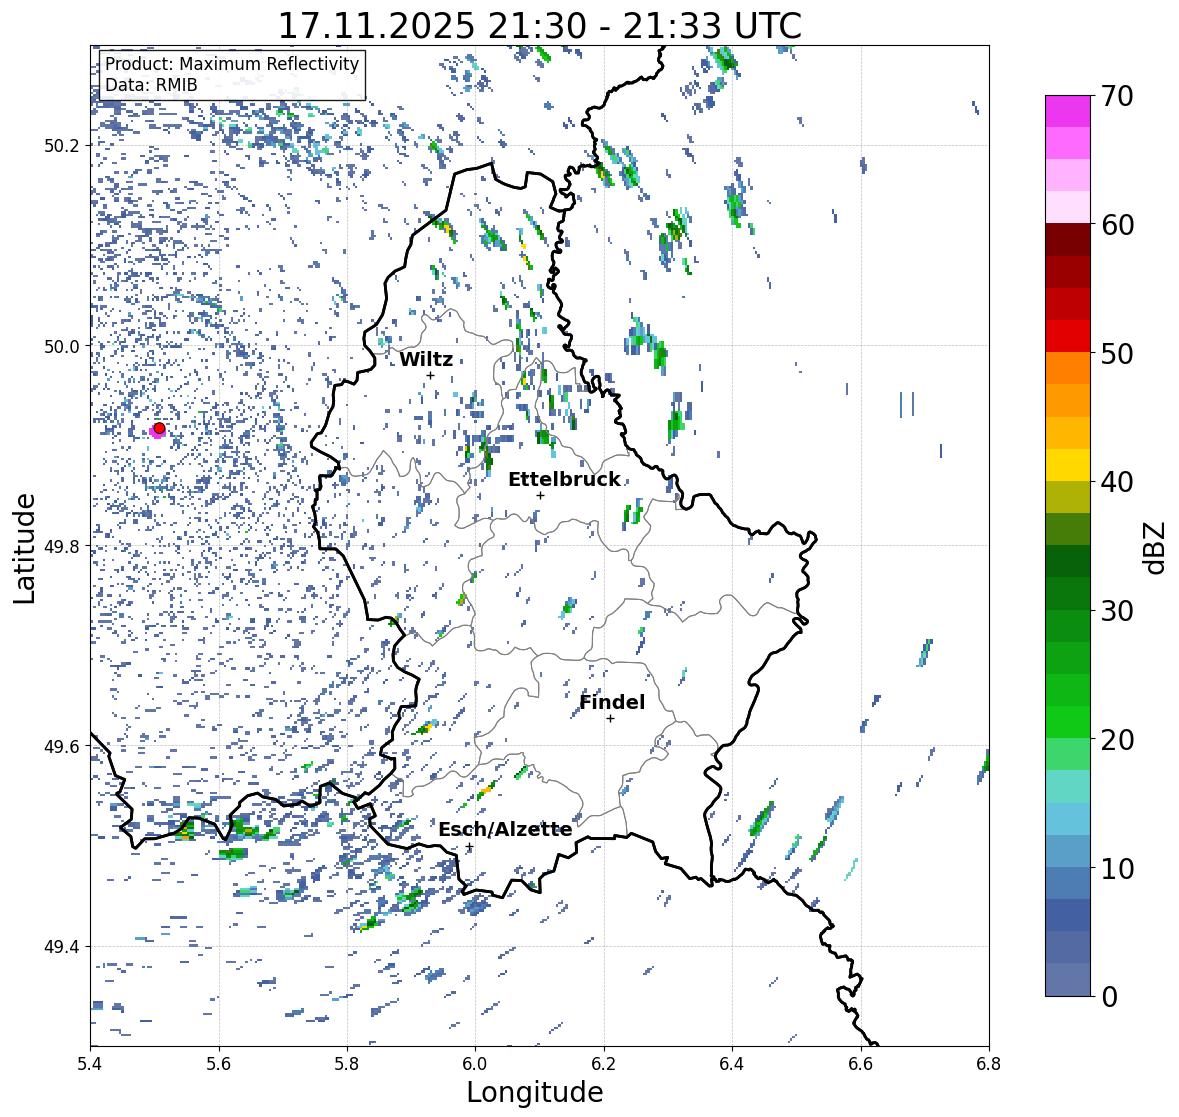This screenshot has height=1117, width=1179.
Task: Click latitude tick label 49.4
Action: (62, 947)
